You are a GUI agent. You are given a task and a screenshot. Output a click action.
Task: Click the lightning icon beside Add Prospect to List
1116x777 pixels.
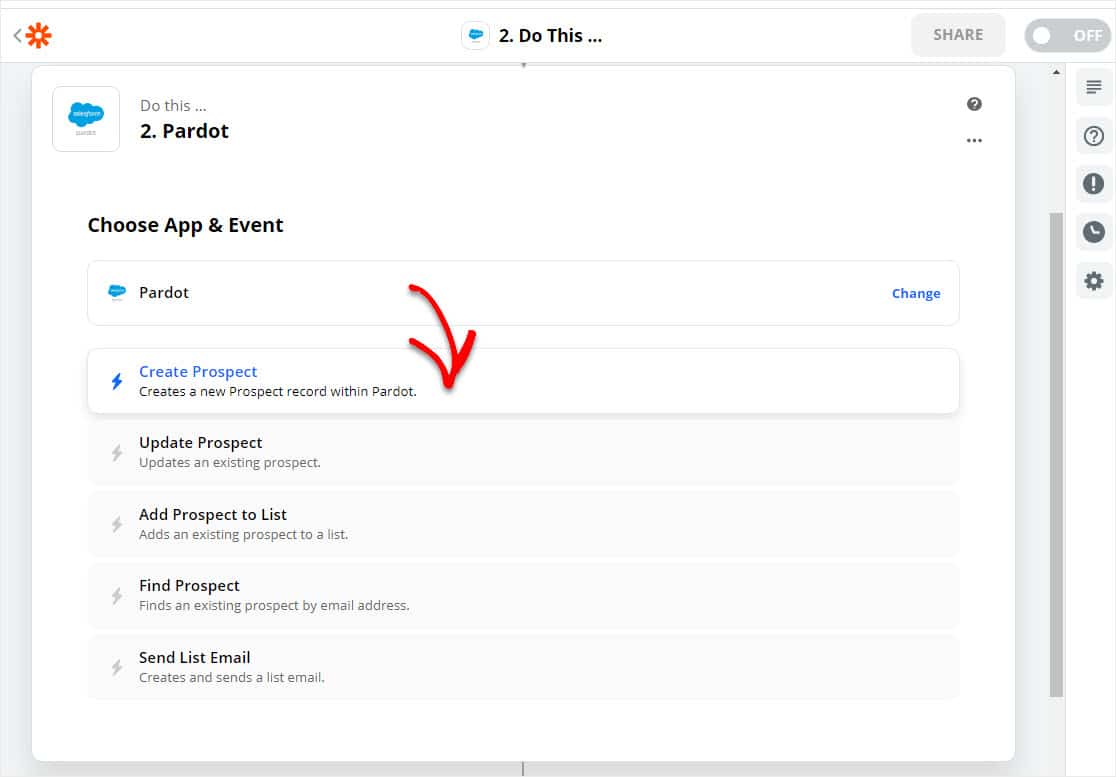(x=117, y=524)
